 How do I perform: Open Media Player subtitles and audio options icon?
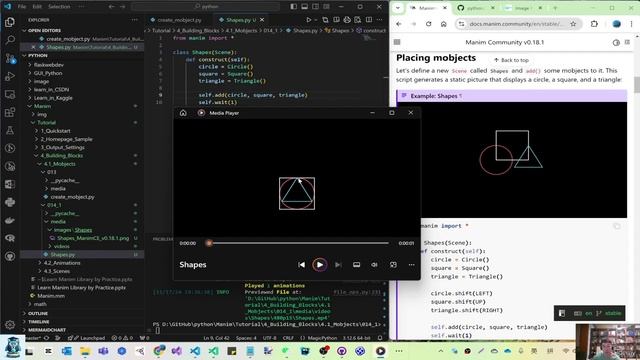(356, 264)
